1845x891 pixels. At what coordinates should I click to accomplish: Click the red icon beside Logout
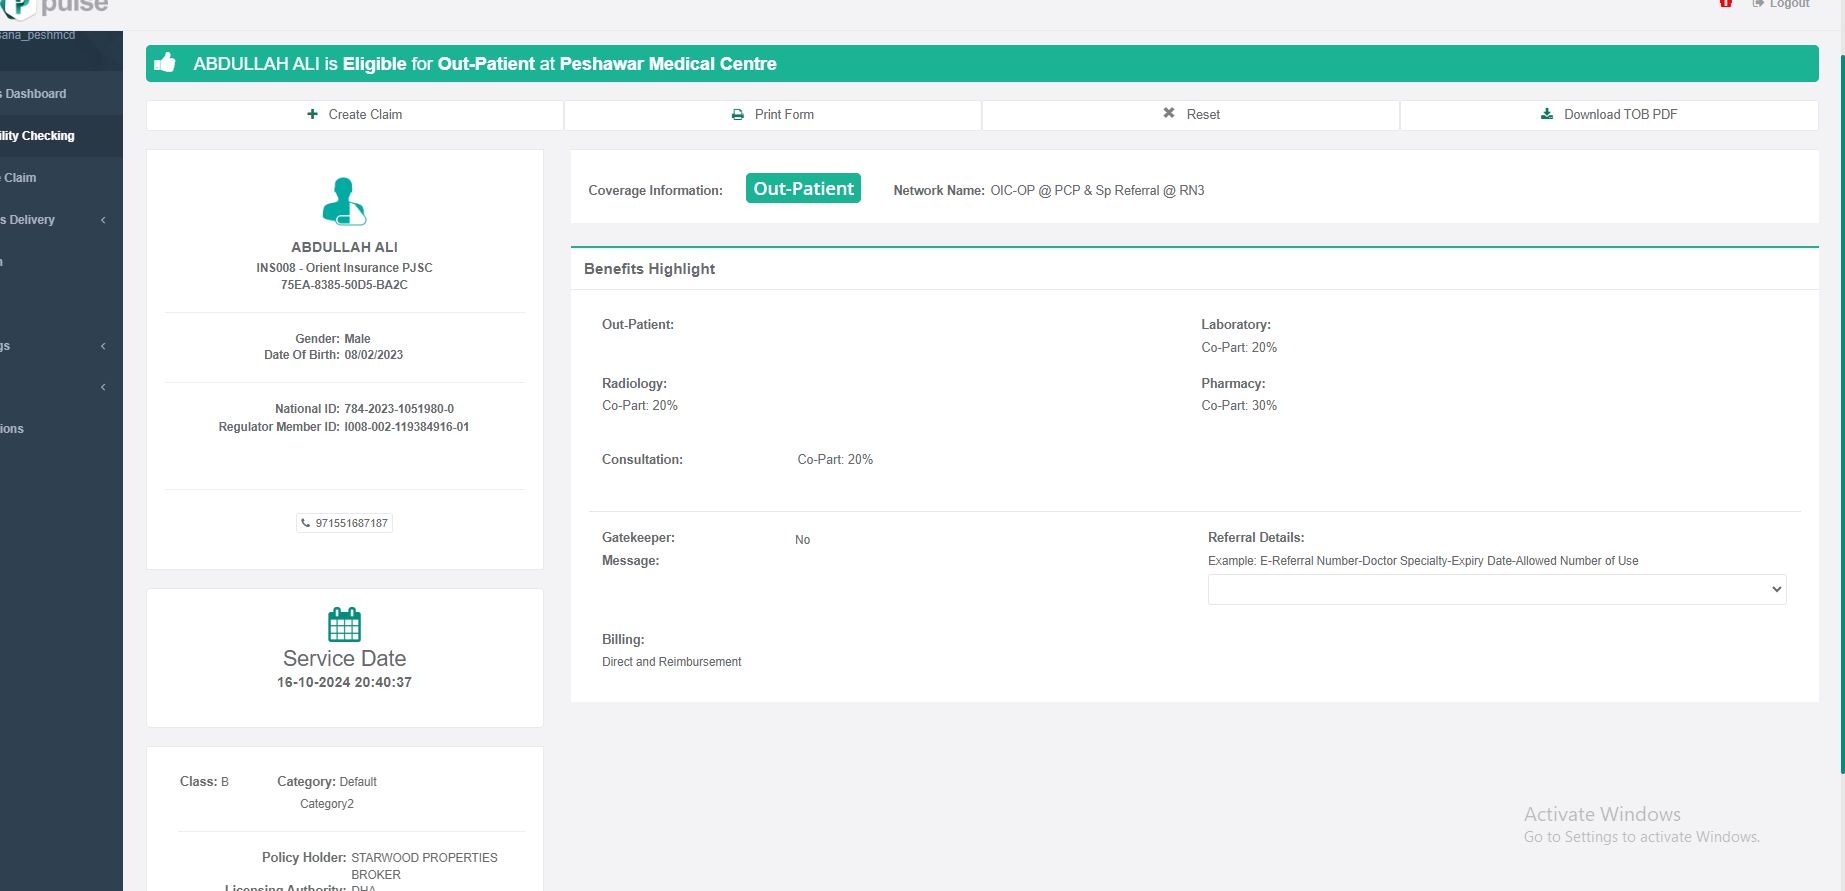click(x=1725, y=4)
